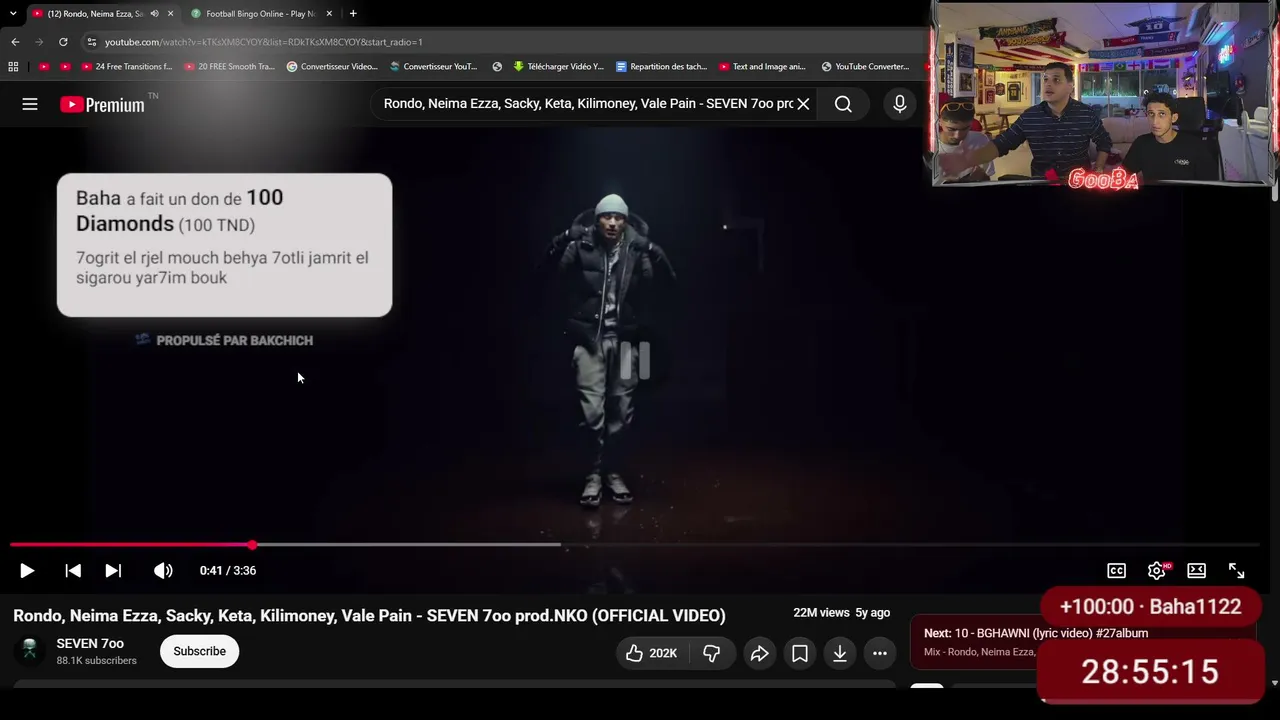Download the video with the arrow icon
This screenshot has width=1280, height=720.
840,653
